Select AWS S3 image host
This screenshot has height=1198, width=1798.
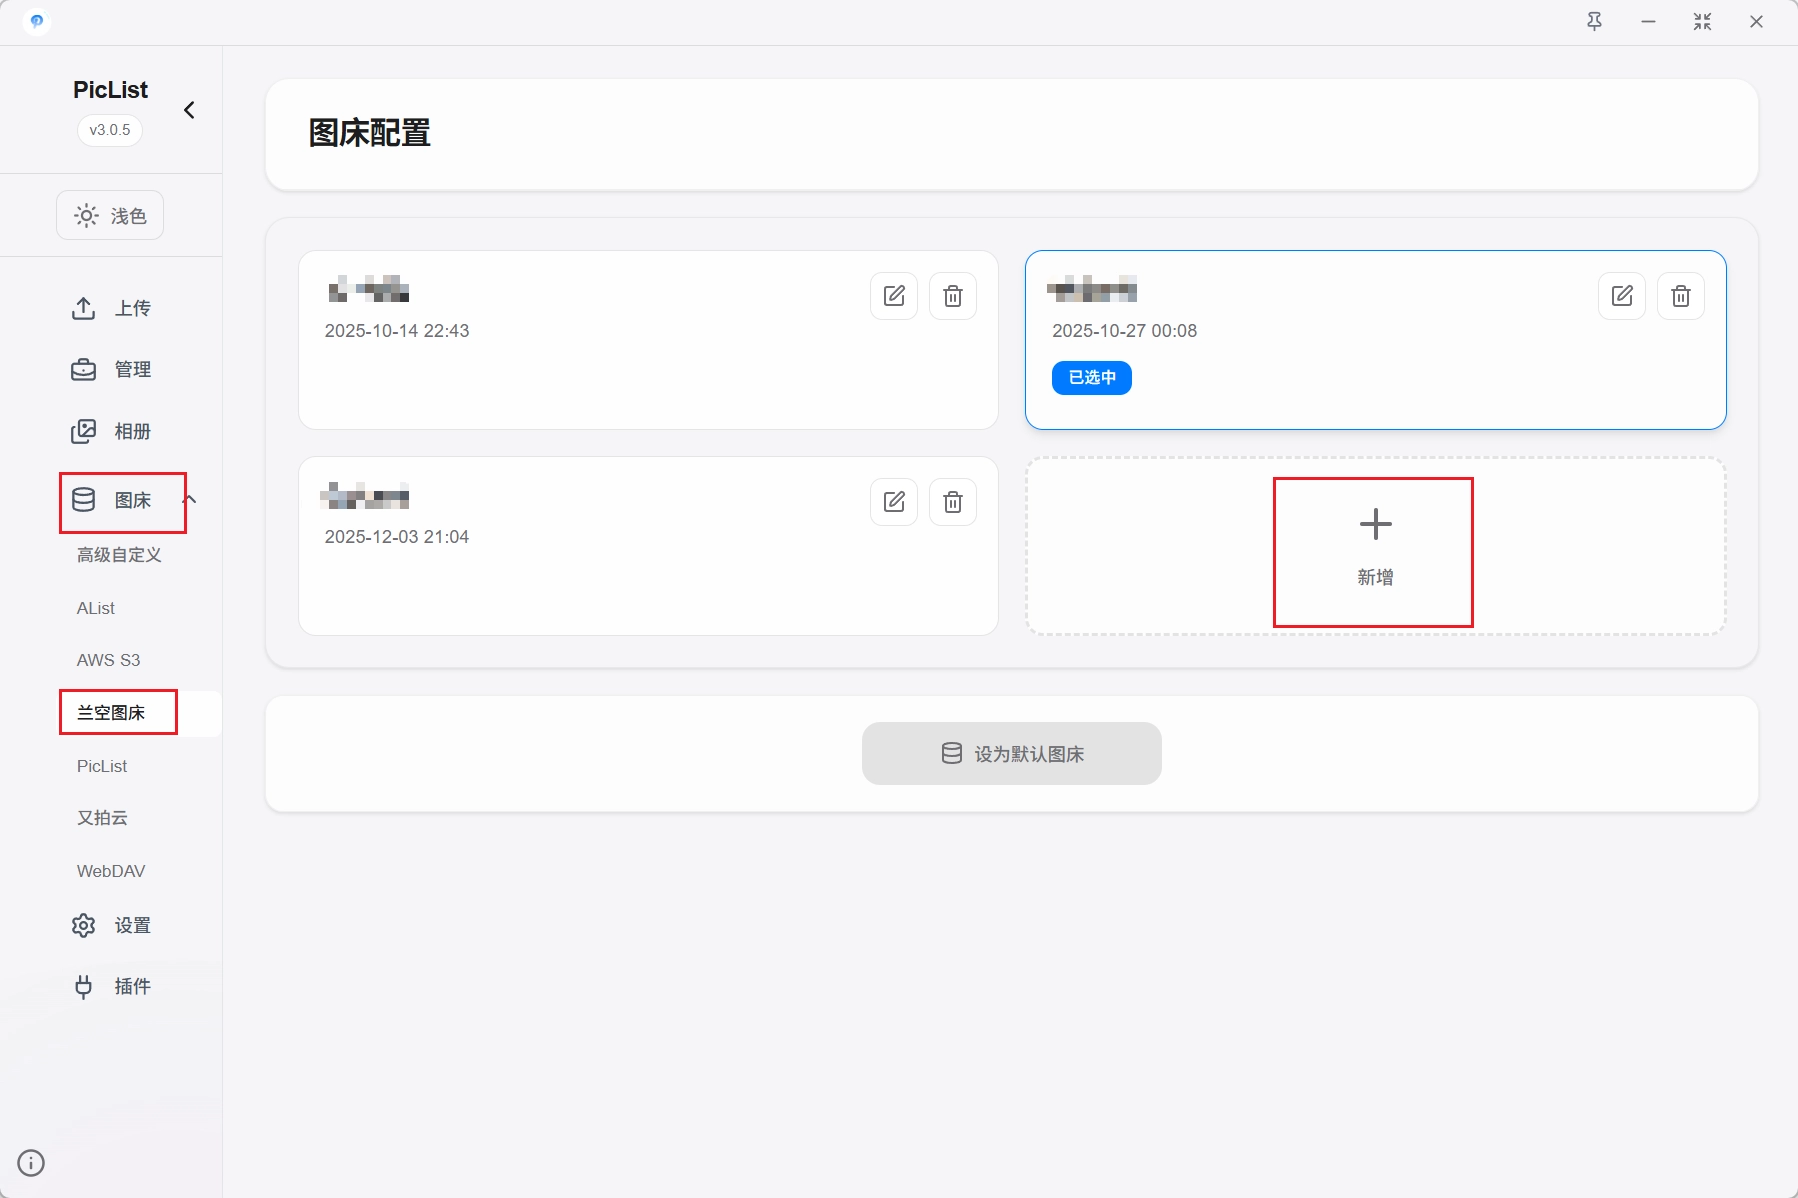coord(109,660)
